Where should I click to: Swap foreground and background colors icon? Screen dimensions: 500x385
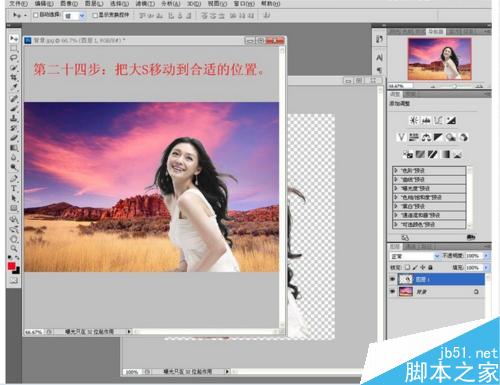coord(17,258)
